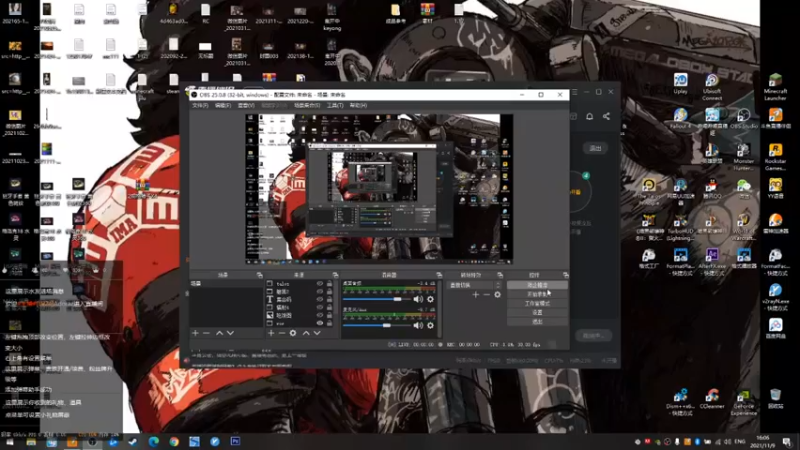
Task: Open the Help (H) menu in OBS
Action: tap(358, 106)
